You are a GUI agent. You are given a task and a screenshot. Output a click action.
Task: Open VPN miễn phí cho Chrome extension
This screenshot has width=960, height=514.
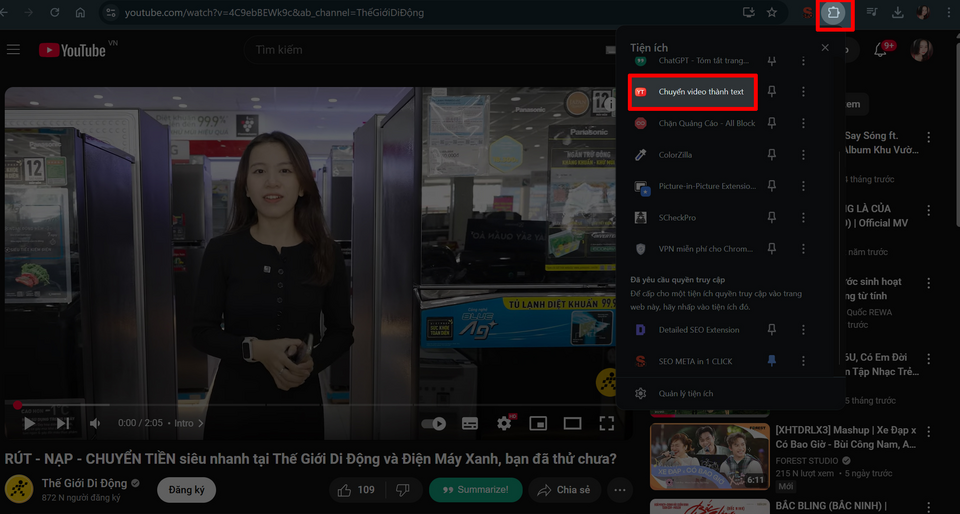pos(694,249)
